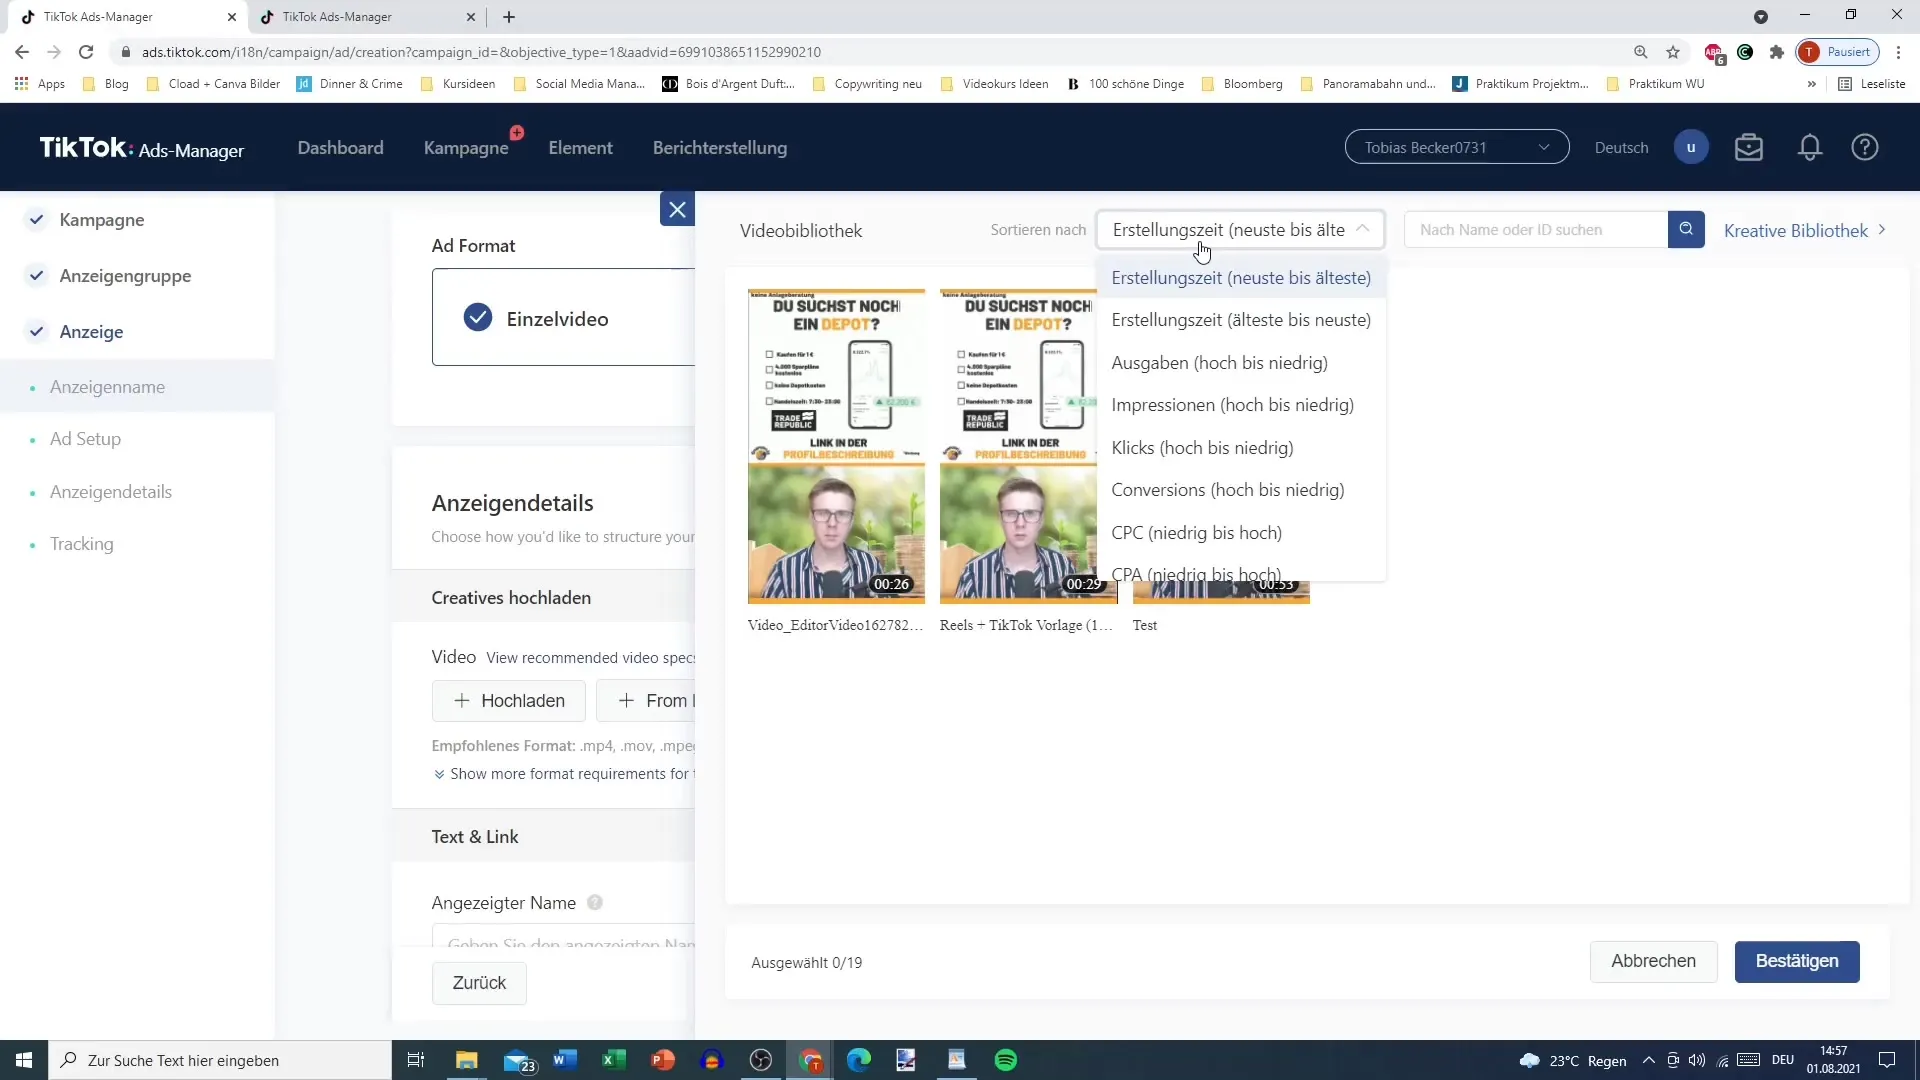Click the search magnifier button in Videobibliothek
This screenshot has height=1080, width=1920.
[1686, 230]
